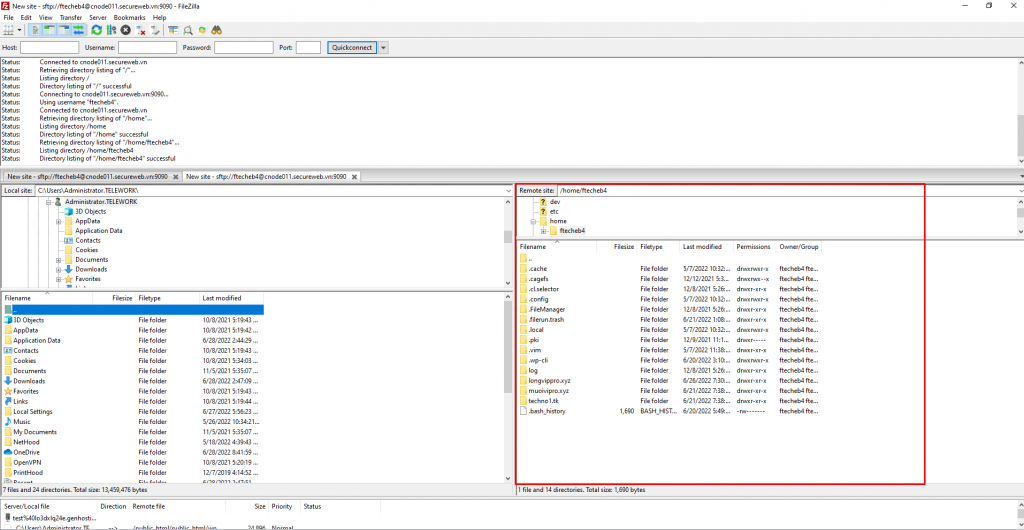Switch to the second New site tab
Image resolution: width=1024 pixels, height=530 pixels.
266,176
